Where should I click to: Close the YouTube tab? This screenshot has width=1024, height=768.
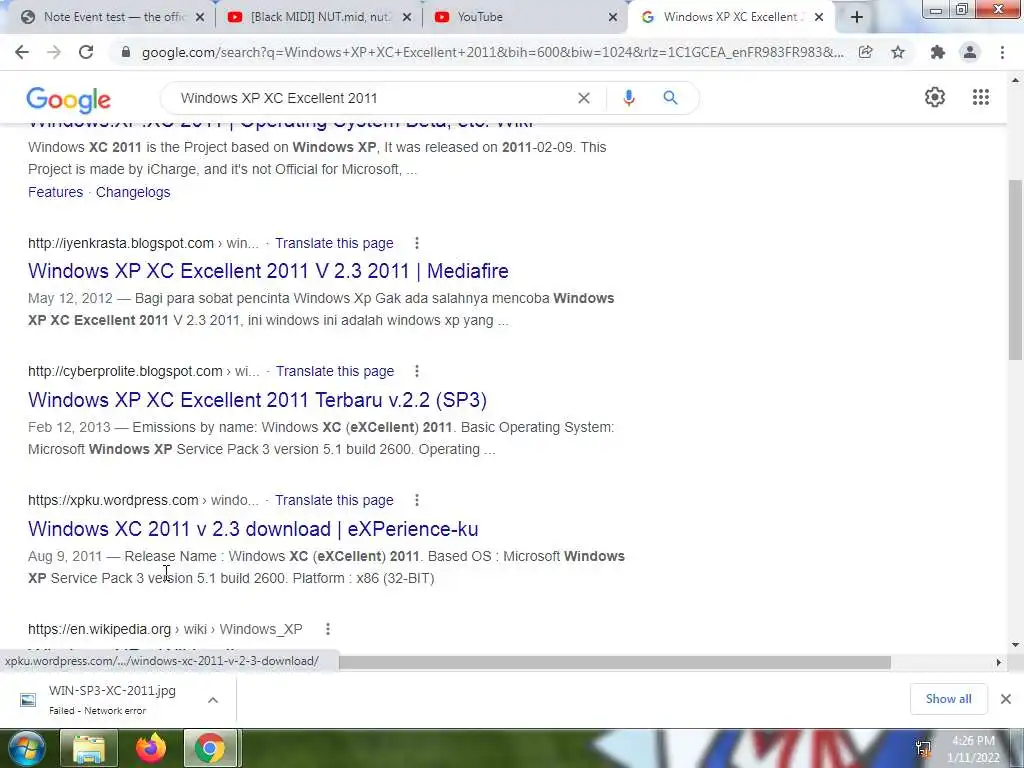coord(613,17)
